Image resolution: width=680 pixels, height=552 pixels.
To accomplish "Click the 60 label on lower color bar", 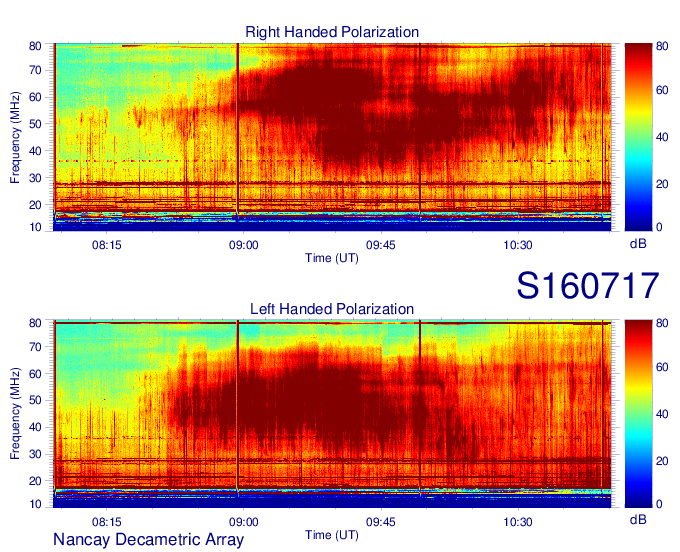I will (x=662, y=367).
